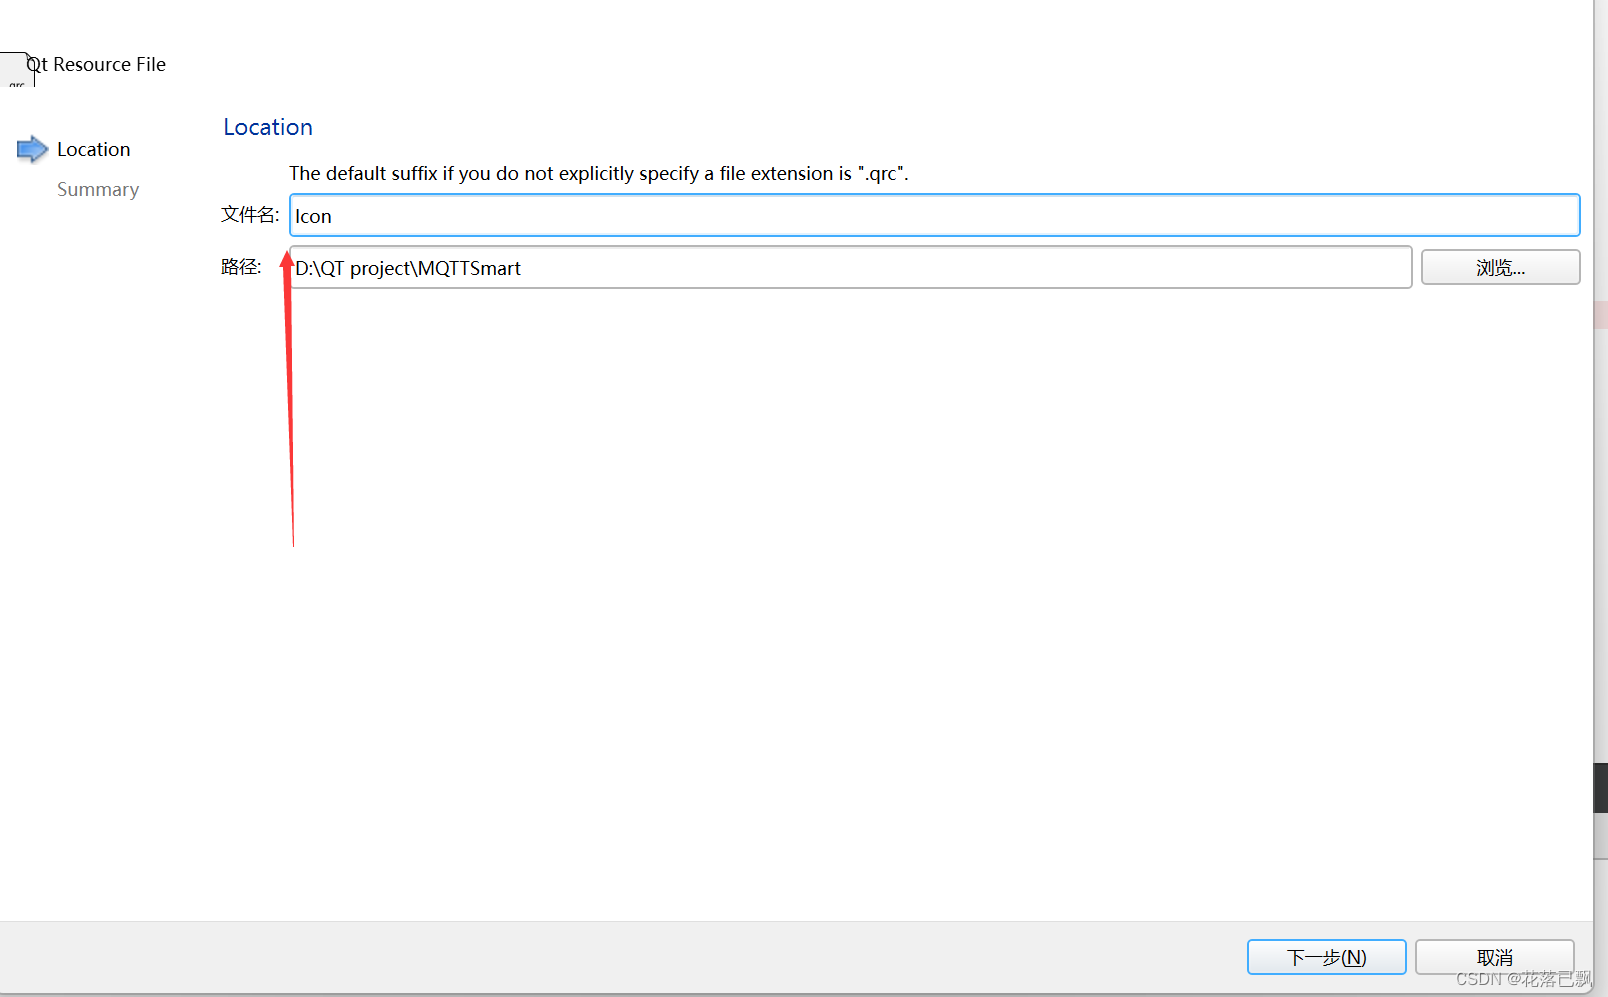Viewport: 1608px width, 997px height.
Task: Click the 取消 cancel button
Action: 1494,957
